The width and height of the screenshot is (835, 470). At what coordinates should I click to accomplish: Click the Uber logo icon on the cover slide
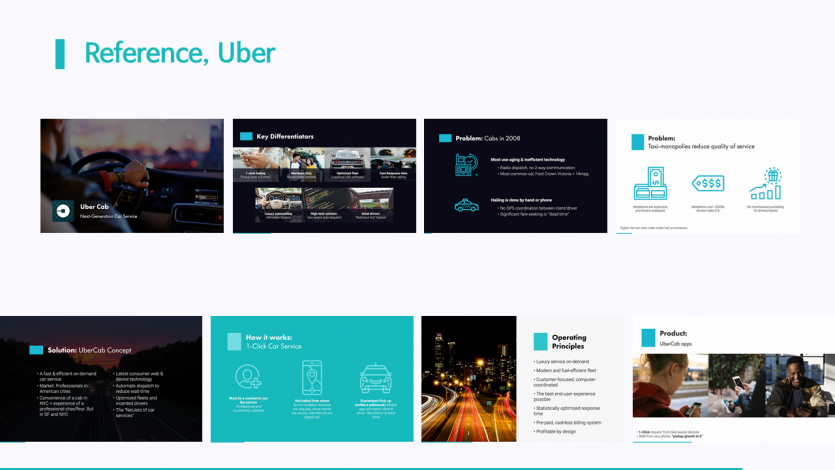tap(63, 211)
